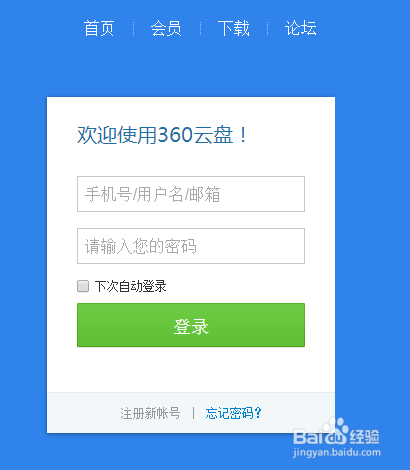Screen dimensions: 410x470
Task: Click divider between 注册新帐号 and 忘记密码
Action: pos(193,413)
